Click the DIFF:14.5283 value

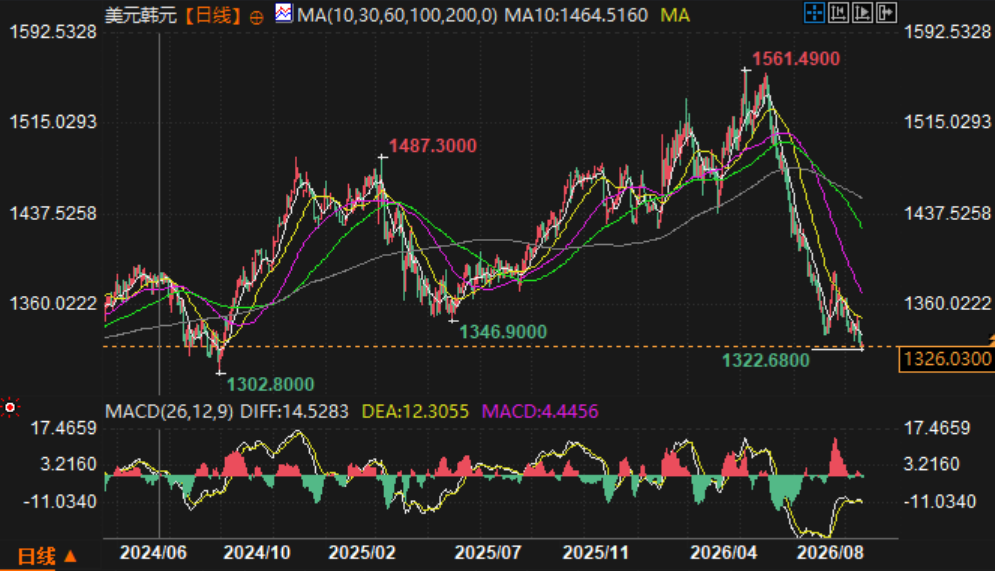point(294,412)
